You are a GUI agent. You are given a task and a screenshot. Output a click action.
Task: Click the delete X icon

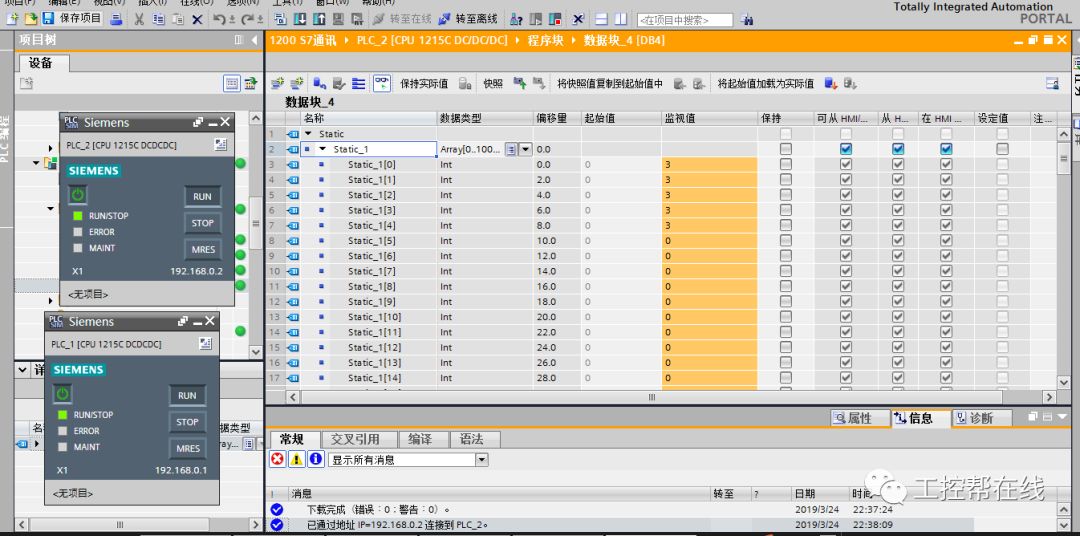pyautogui.click(x=197, y=19)
